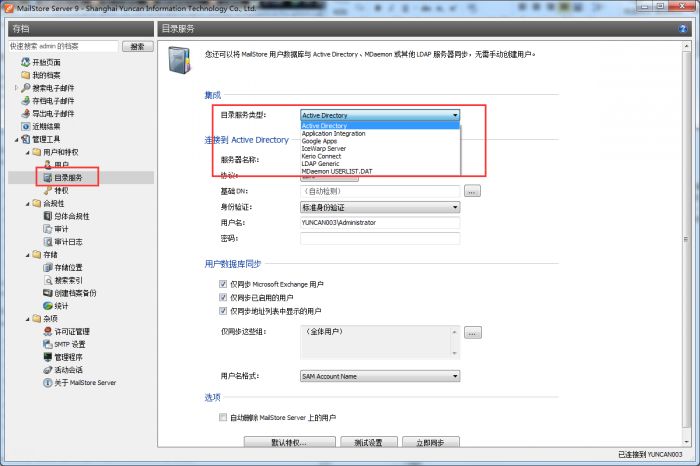Choose MDaemon USERLIST.DAT from the list
700x466 pixels.
[380, 171]
